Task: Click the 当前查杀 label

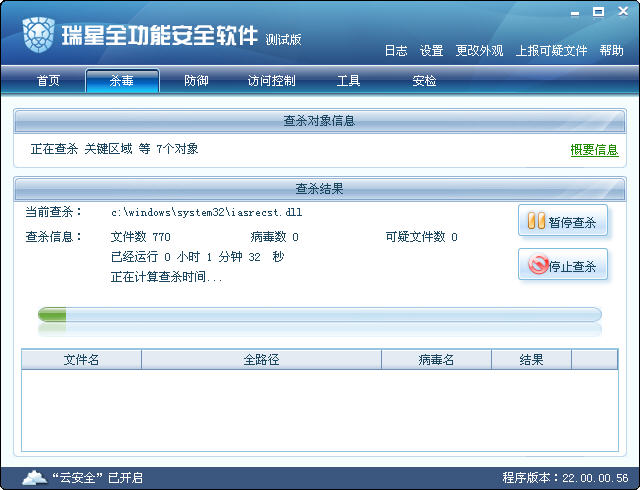Action: (53, 212)
